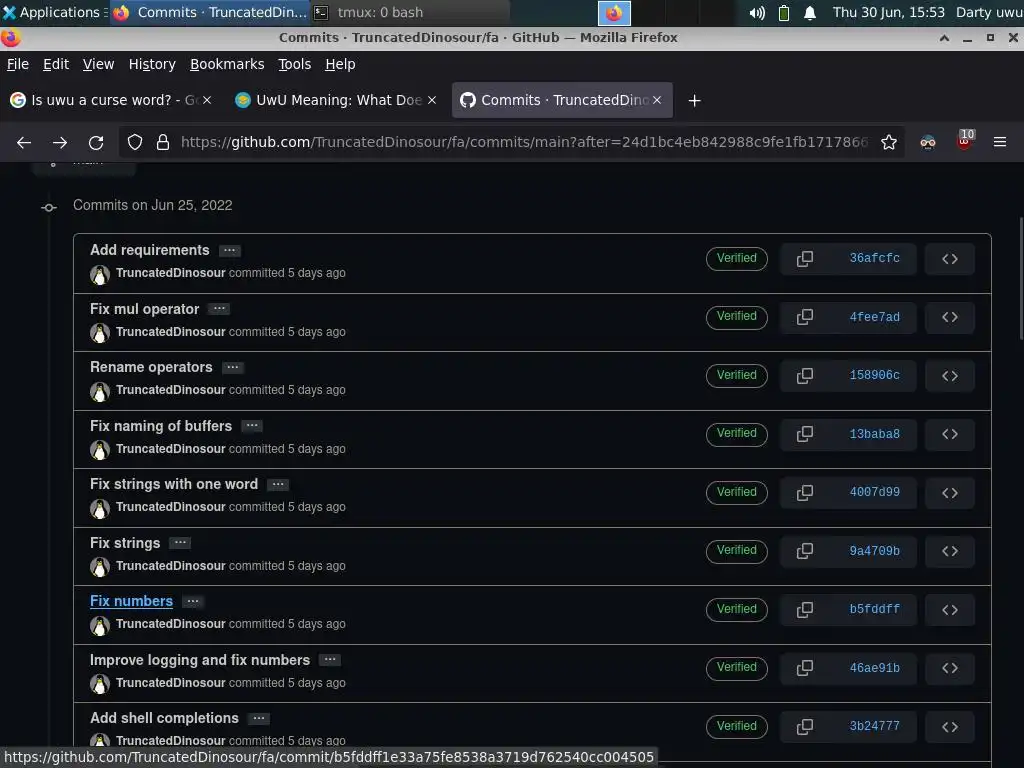Expand description of Rename operators commit
Image resolution: width=1024 pixels, height=768 pixels.
[232, 367]
